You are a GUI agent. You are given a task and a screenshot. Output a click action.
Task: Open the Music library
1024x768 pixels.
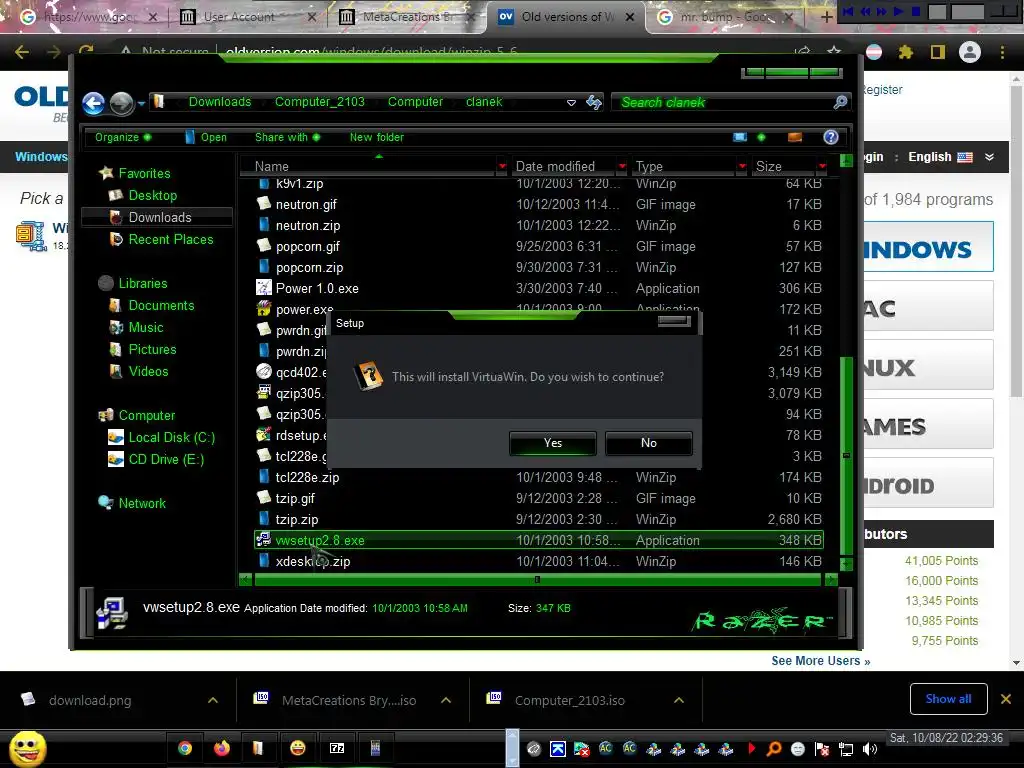145,328
